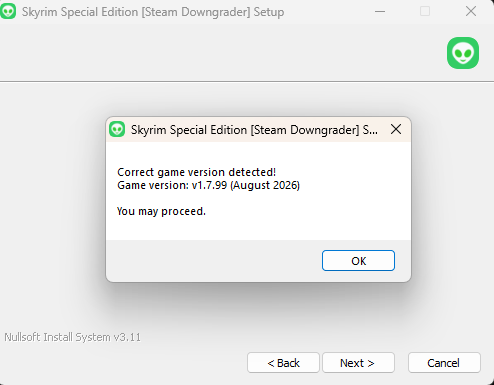Click the Setup window's title text
494x385 pixels.
point(153,12)
